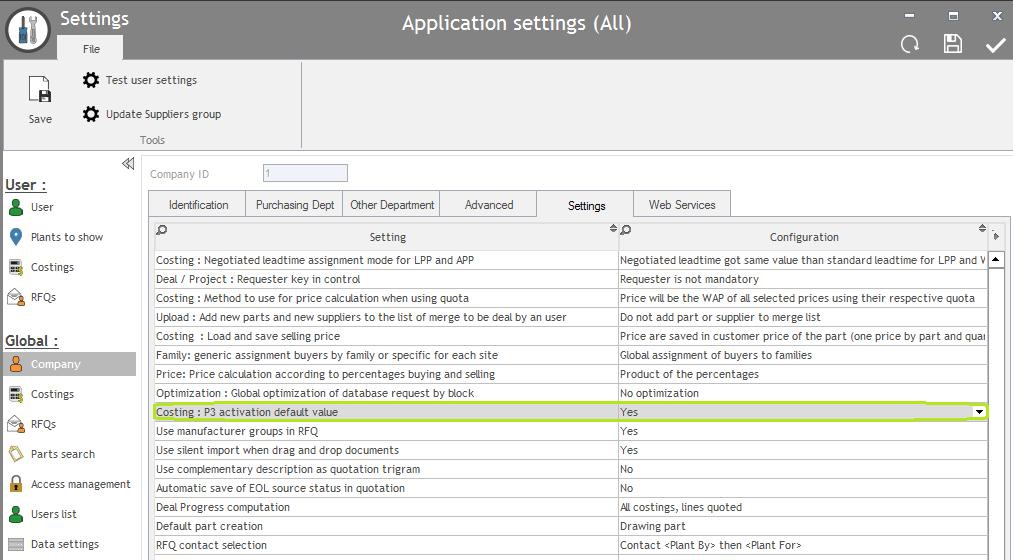This screenshot has height=560, width=1013.
Task: Switch to the Web Services tab
Action: click(681, 205)
